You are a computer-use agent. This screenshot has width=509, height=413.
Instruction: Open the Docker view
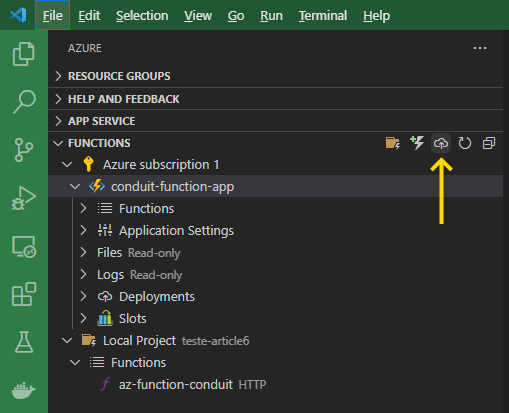(x=24, y=390)
